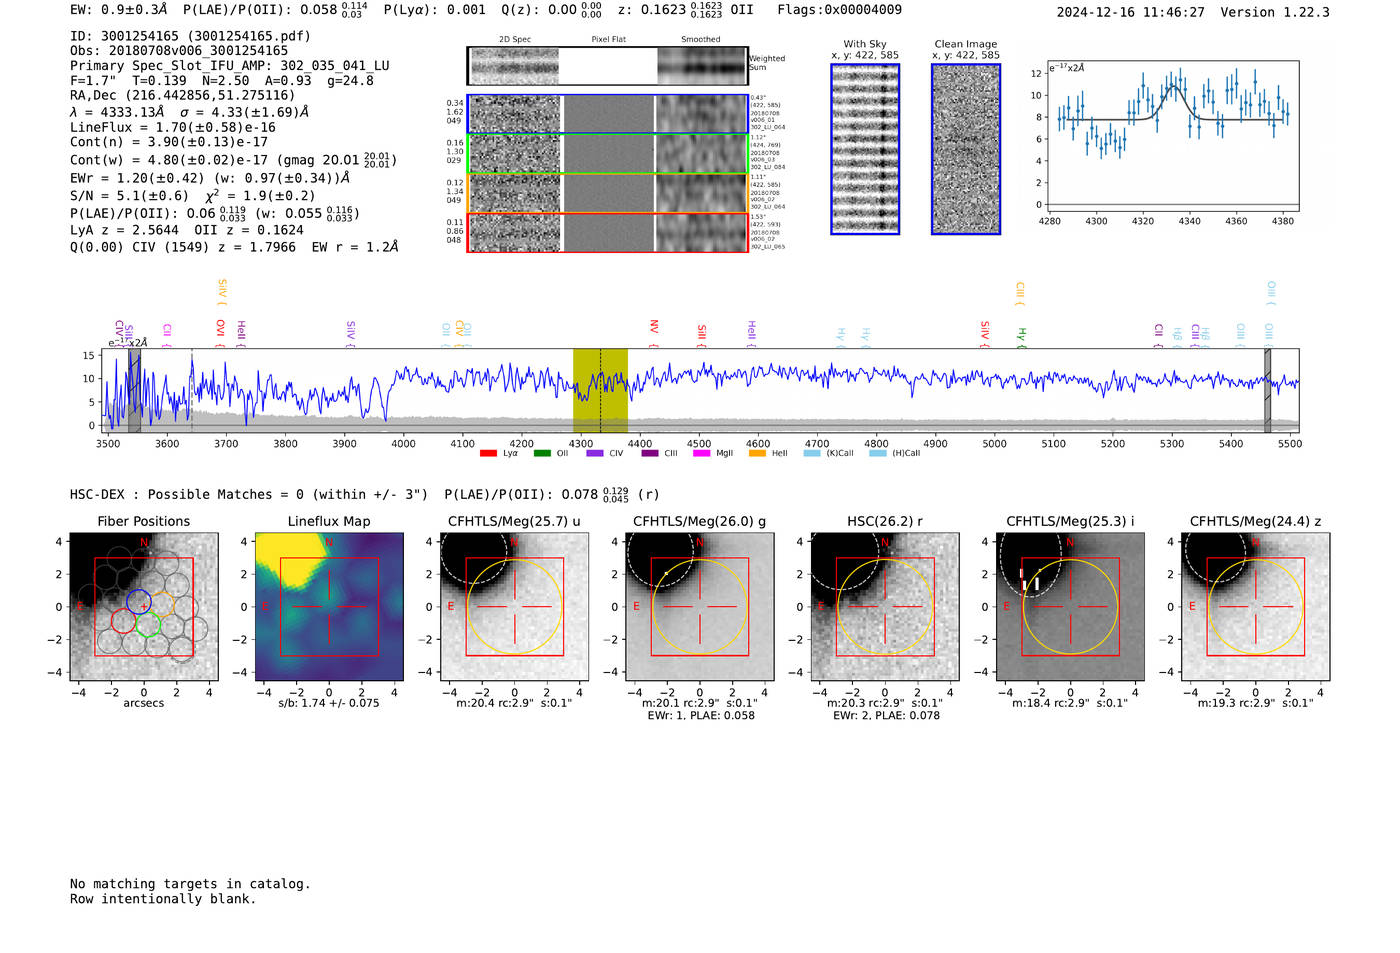The height and width of the screenshot is (953, 1400).
Task: Click the green OII legend swatch
Action: (542, 453)
